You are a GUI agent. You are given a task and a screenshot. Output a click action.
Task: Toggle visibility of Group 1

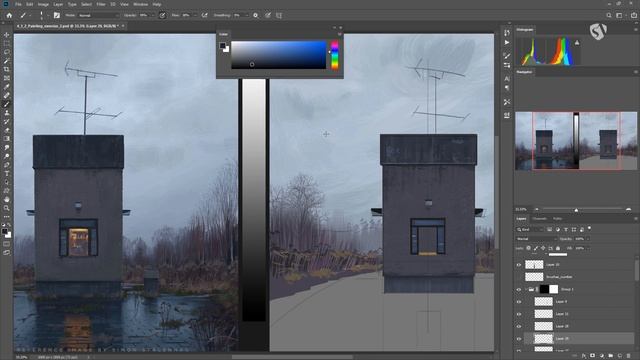click(x=519, y=289)
